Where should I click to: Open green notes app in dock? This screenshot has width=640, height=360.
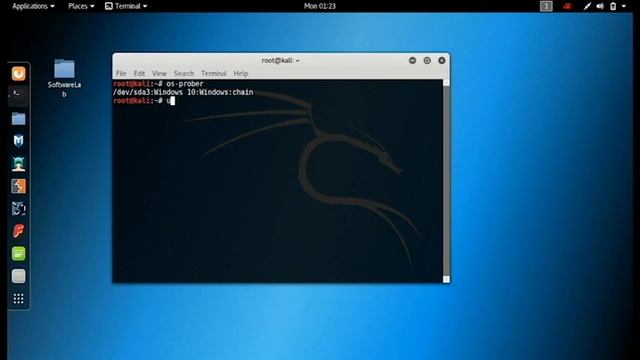click(x=18, y=253)
